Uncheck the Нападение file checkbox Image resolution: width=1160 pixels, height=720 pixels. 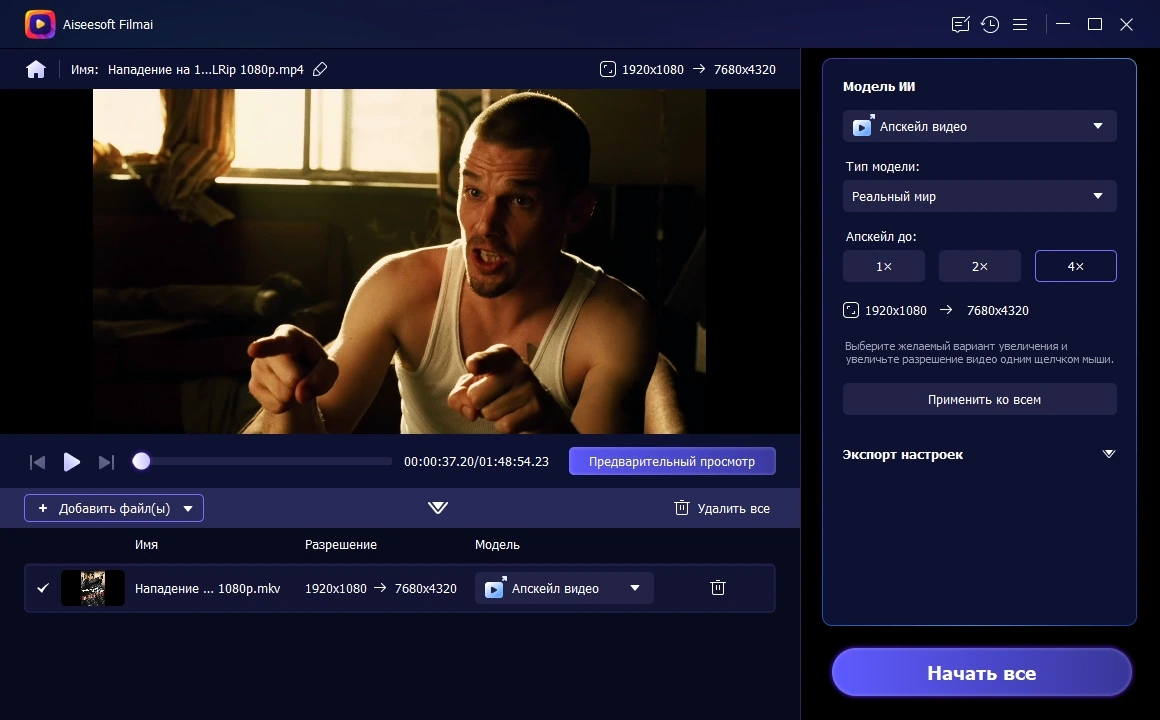point(43,588)
